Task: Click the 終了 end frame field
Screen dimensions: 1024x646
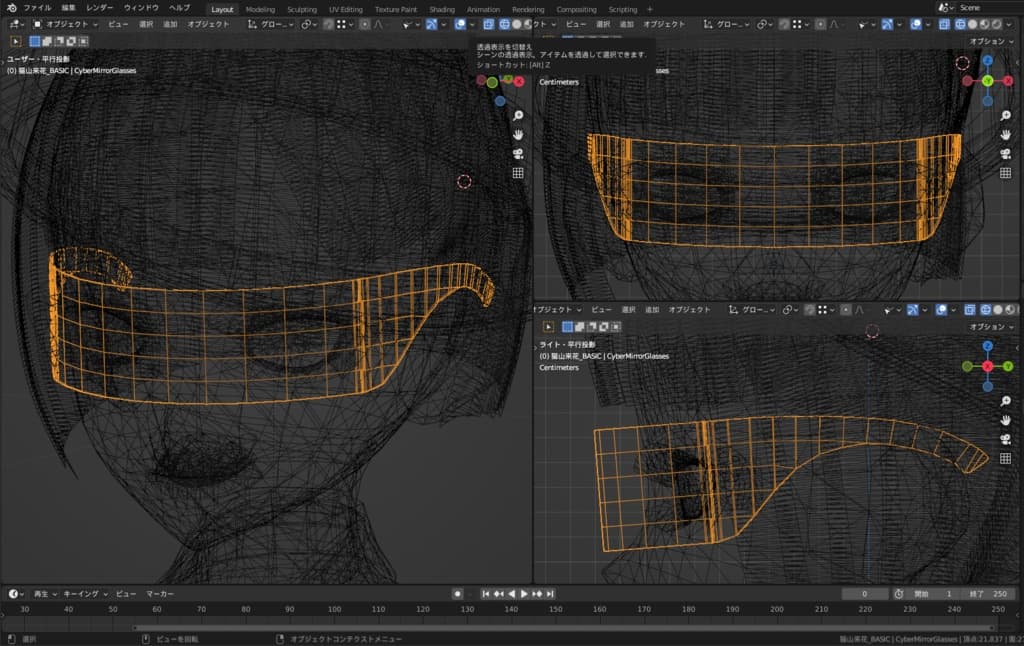Action: coord(990,594)
